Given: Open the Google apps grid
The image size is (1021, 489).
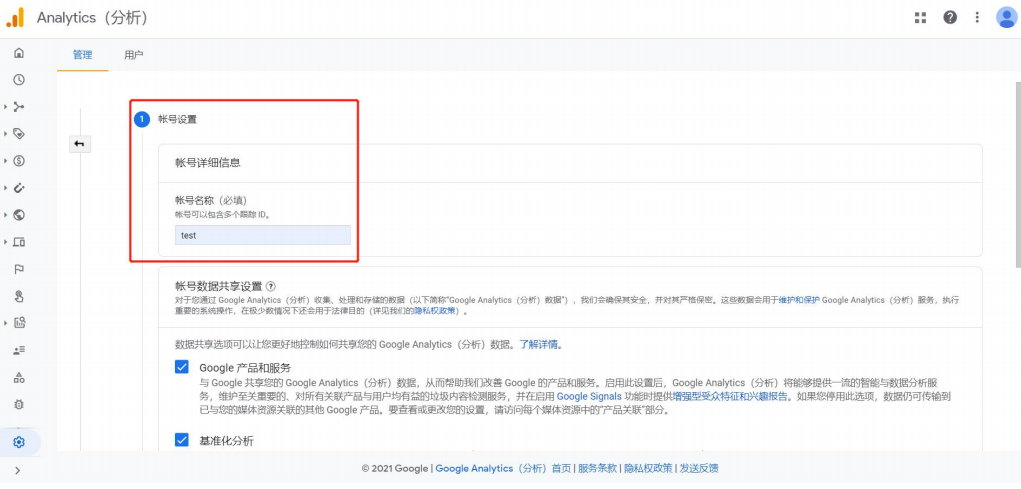Looking at the screenshot, I should click(920, 18).
